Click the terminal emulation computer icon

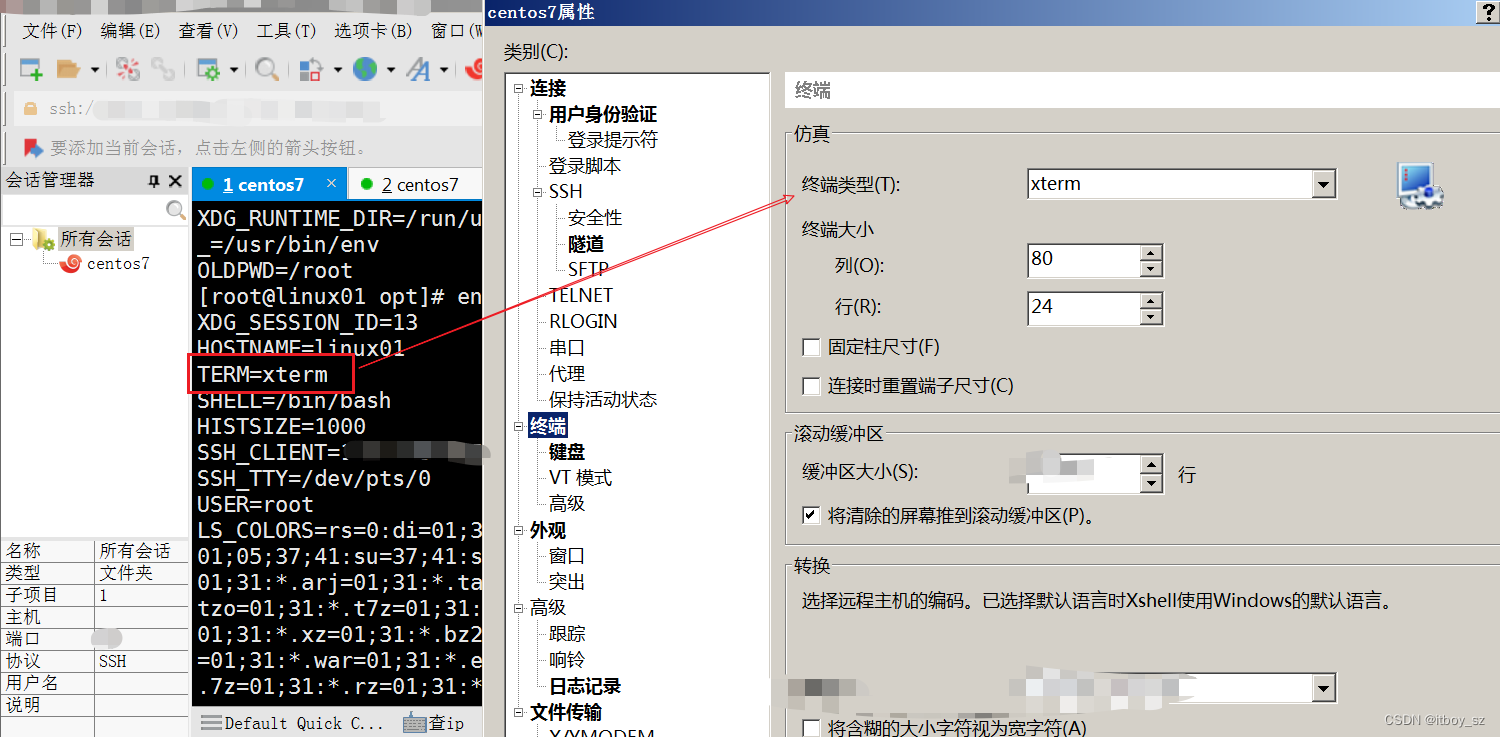point(1420,186)
